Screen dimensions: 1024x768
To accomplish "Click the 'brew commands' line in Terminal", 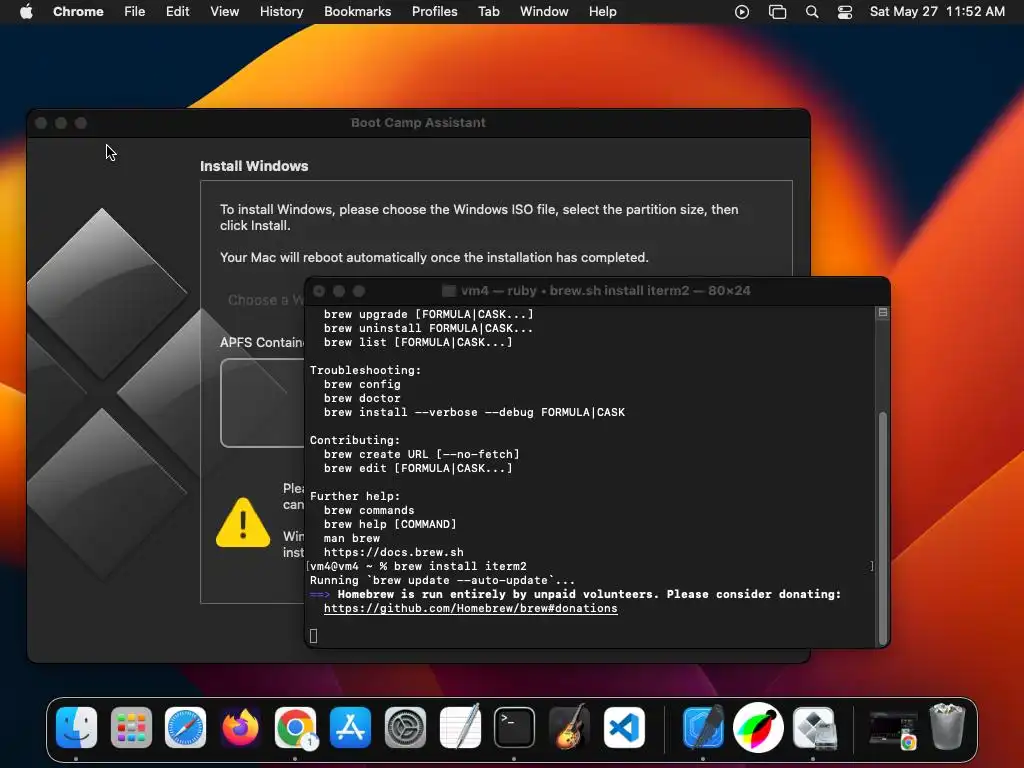I will point(369,510).
